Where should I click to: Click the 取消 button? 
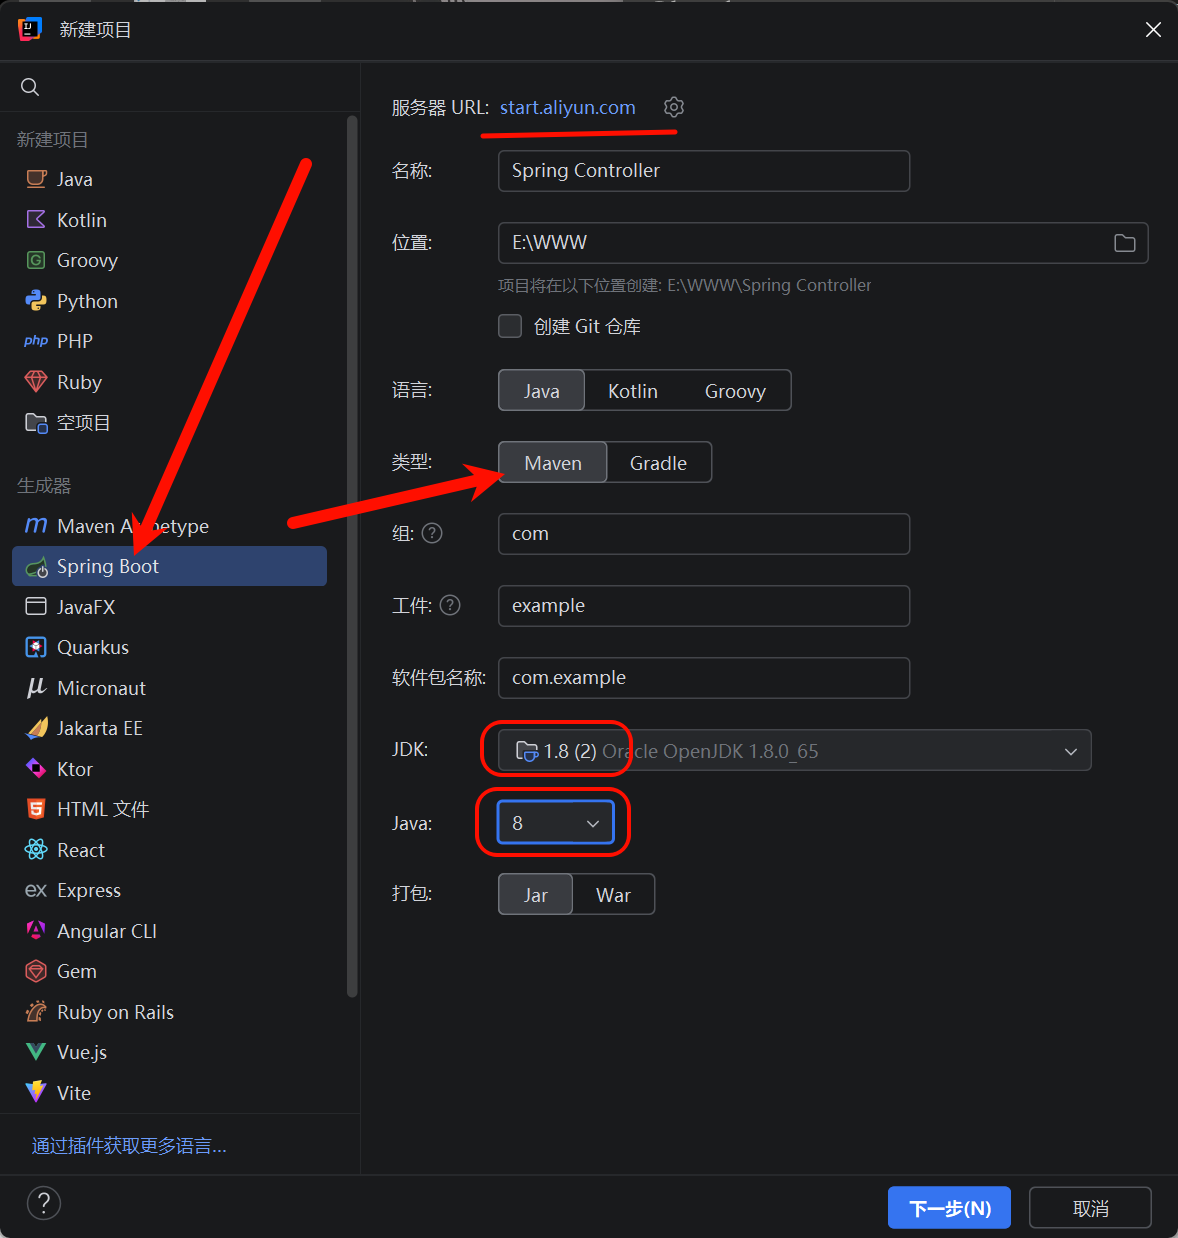pos(1090,1208)
